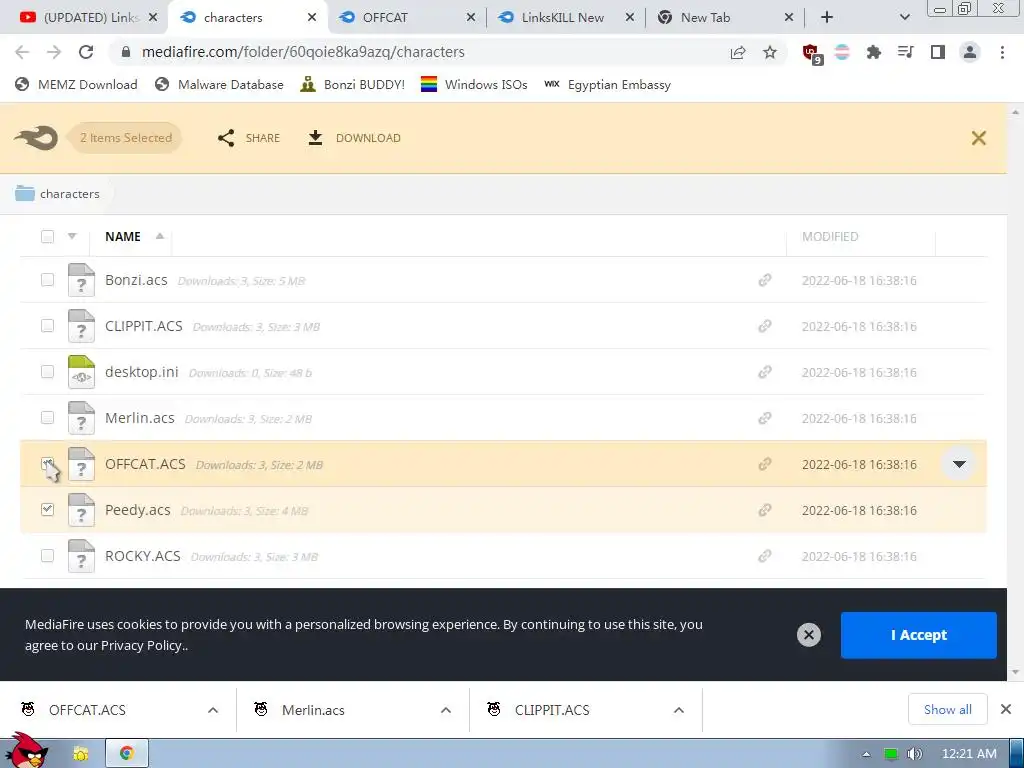Copy link icon for CLIPPIT.ACS
Image resolution: width=1024 pixels, height=768 pixels.
pyautogui.click(x=765, y=326)
